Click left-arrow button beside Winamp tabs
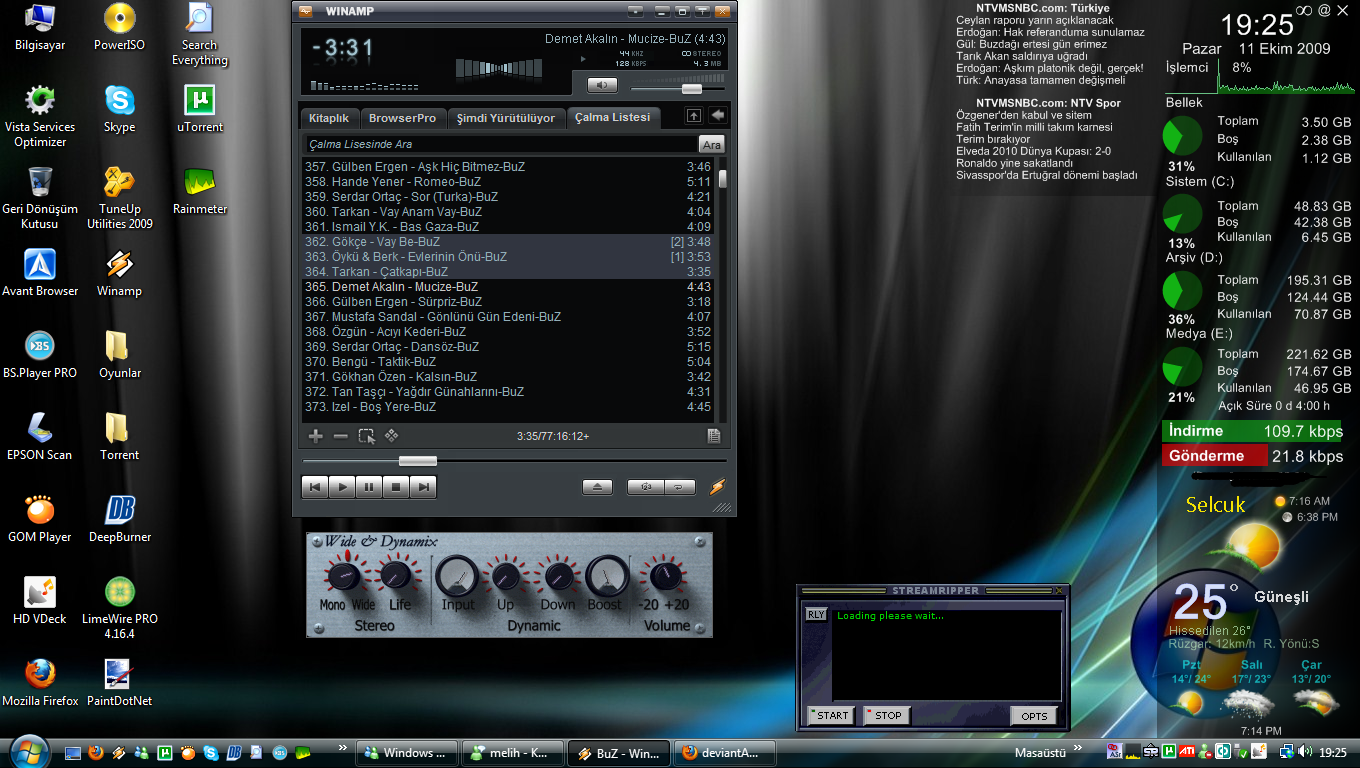Viewport: 1360px width, 768px height. (718, 116)
